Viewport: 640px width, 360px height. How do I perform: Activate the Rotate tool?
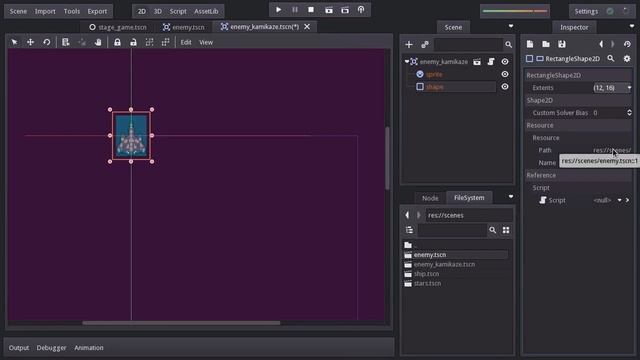pyautogui.click(x=47, y=42)
